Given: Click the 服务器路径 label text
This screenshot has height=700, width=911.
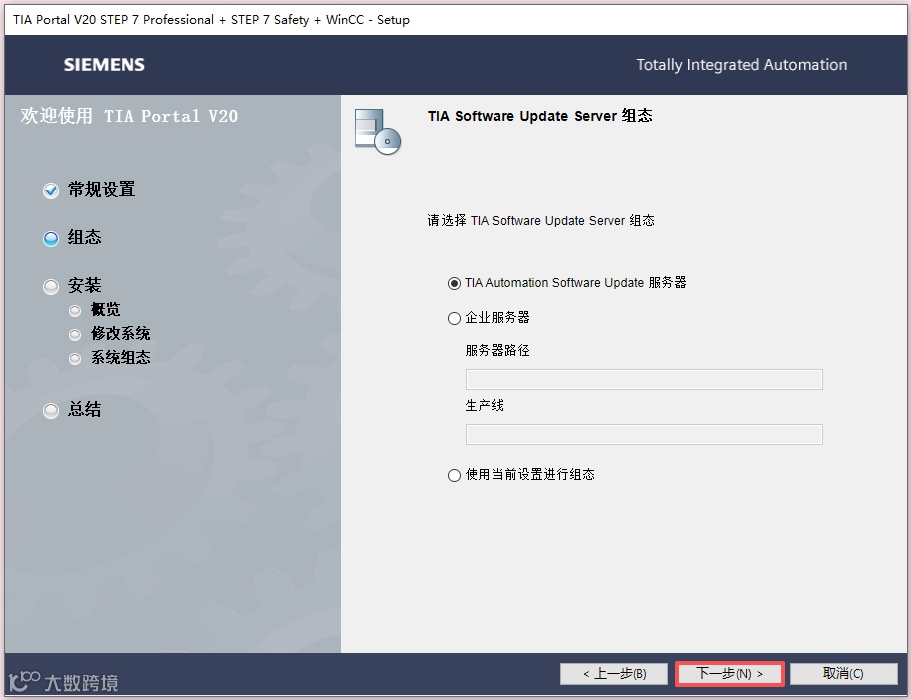Looking at the screenshot, I should tap(497, 350).
